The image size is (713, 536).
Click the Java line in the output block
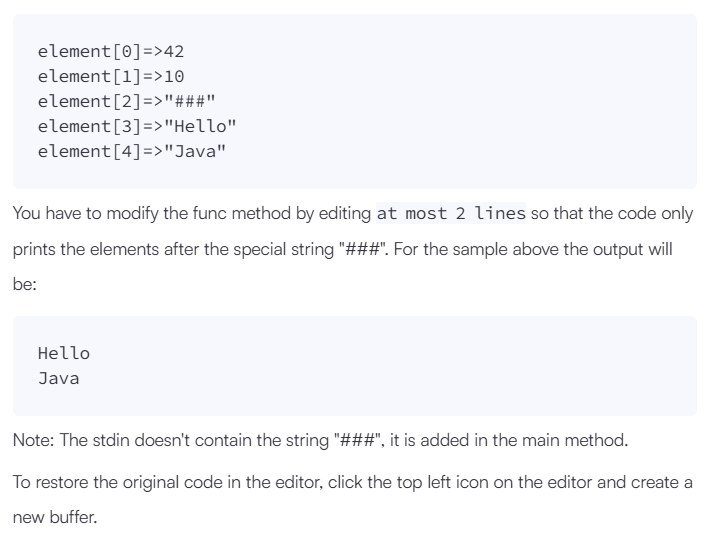58,378
